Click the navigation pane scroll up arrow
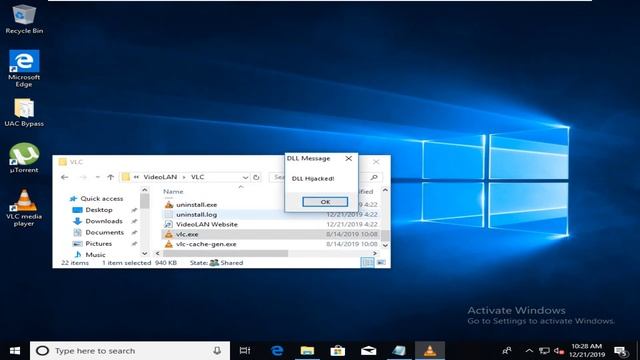The image size is (640, 360). pos(144,190)
